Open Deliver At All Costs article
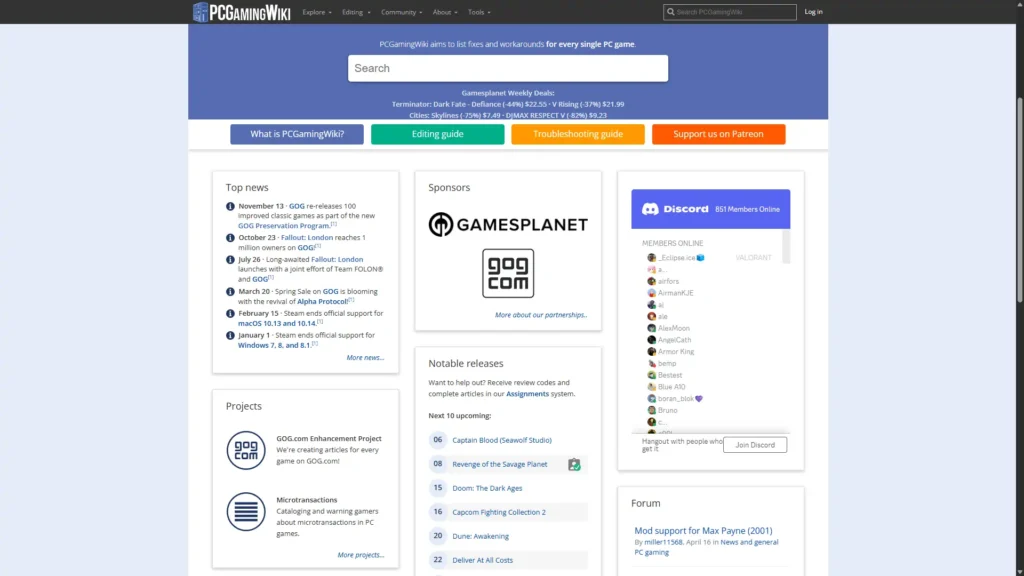This screenshot has width=1024, height=576. 483,560
